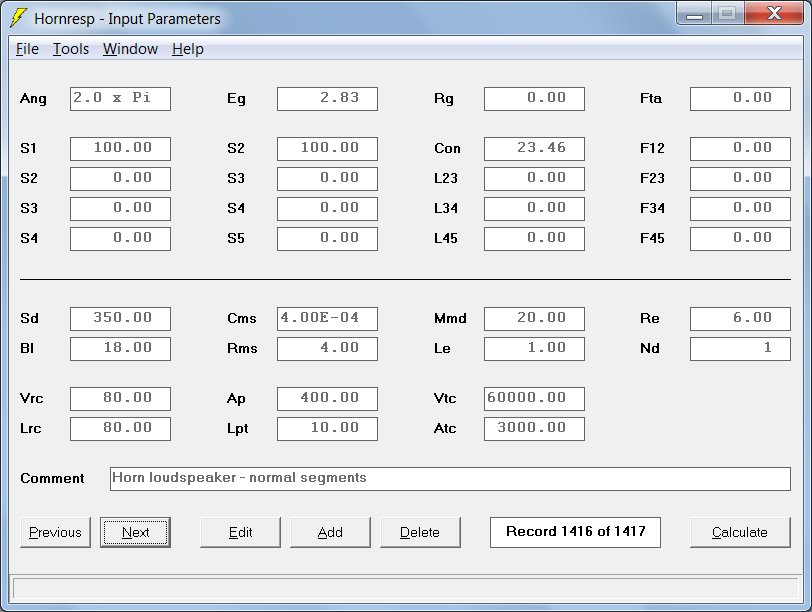812x612 pixels.
Task: Click the Bl field showing 18.00
Action: click(120, 349)
